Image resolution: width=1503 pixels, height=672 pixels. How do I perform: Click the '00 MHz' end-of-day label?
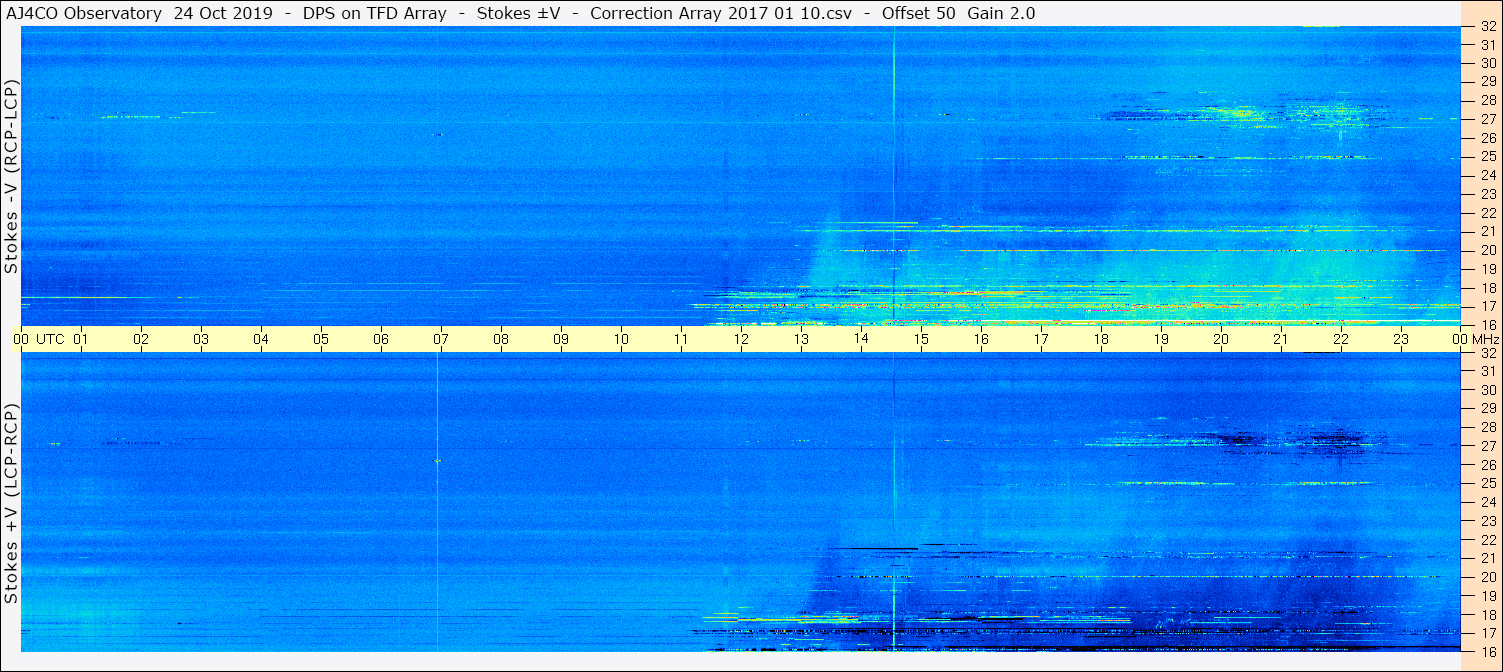click(1476, 339)
